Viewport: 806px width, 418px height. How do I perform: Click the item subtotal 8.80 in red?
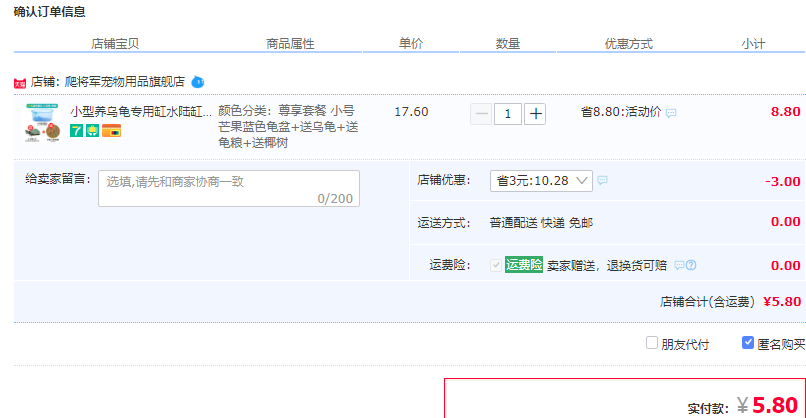[785, 112]
